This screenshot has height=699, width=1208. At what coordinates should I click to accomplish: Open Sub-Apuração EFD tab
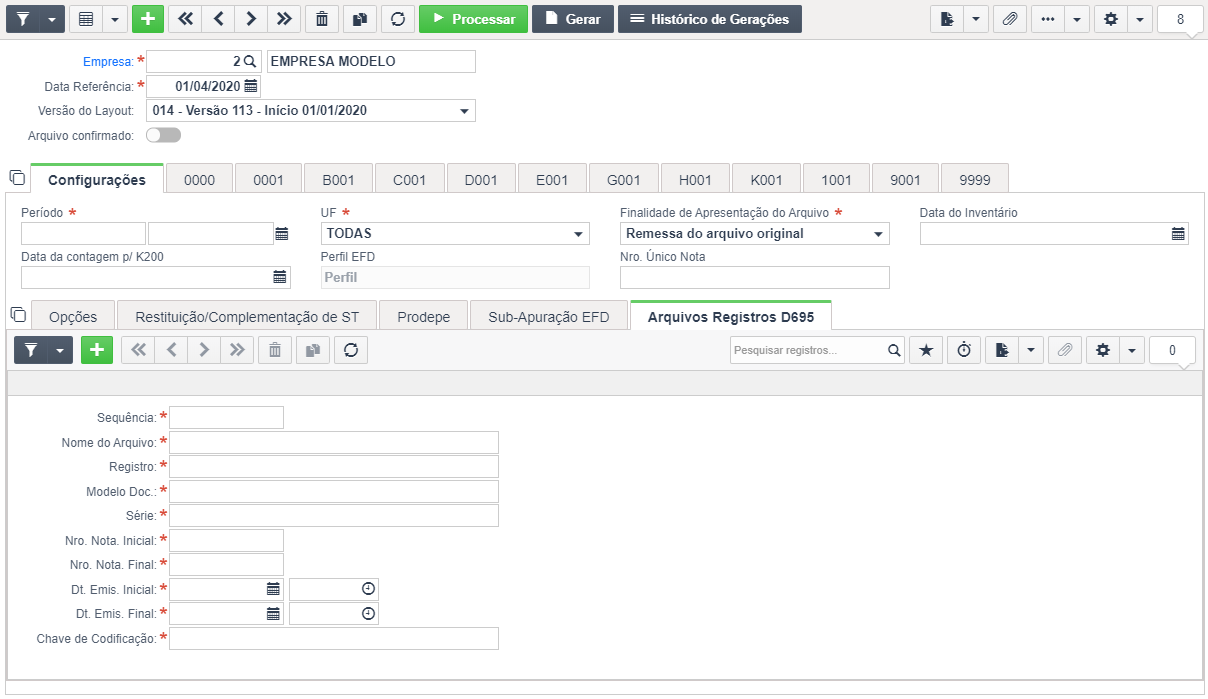(x=548, y=316)
